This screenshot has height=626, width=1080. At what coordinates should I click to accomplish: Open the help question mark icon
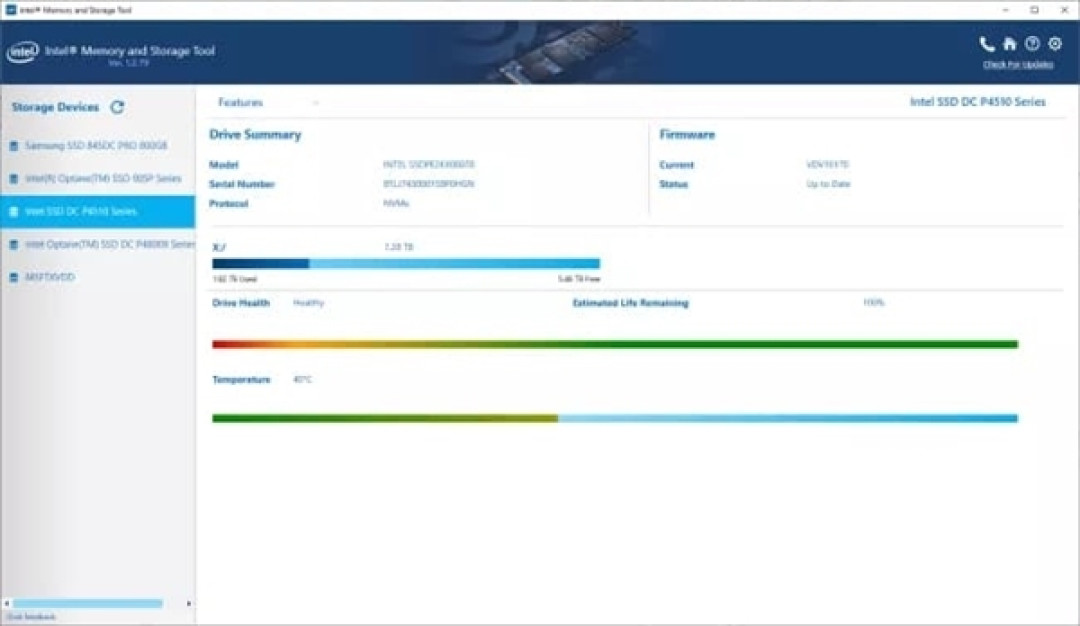point(1032,44)
